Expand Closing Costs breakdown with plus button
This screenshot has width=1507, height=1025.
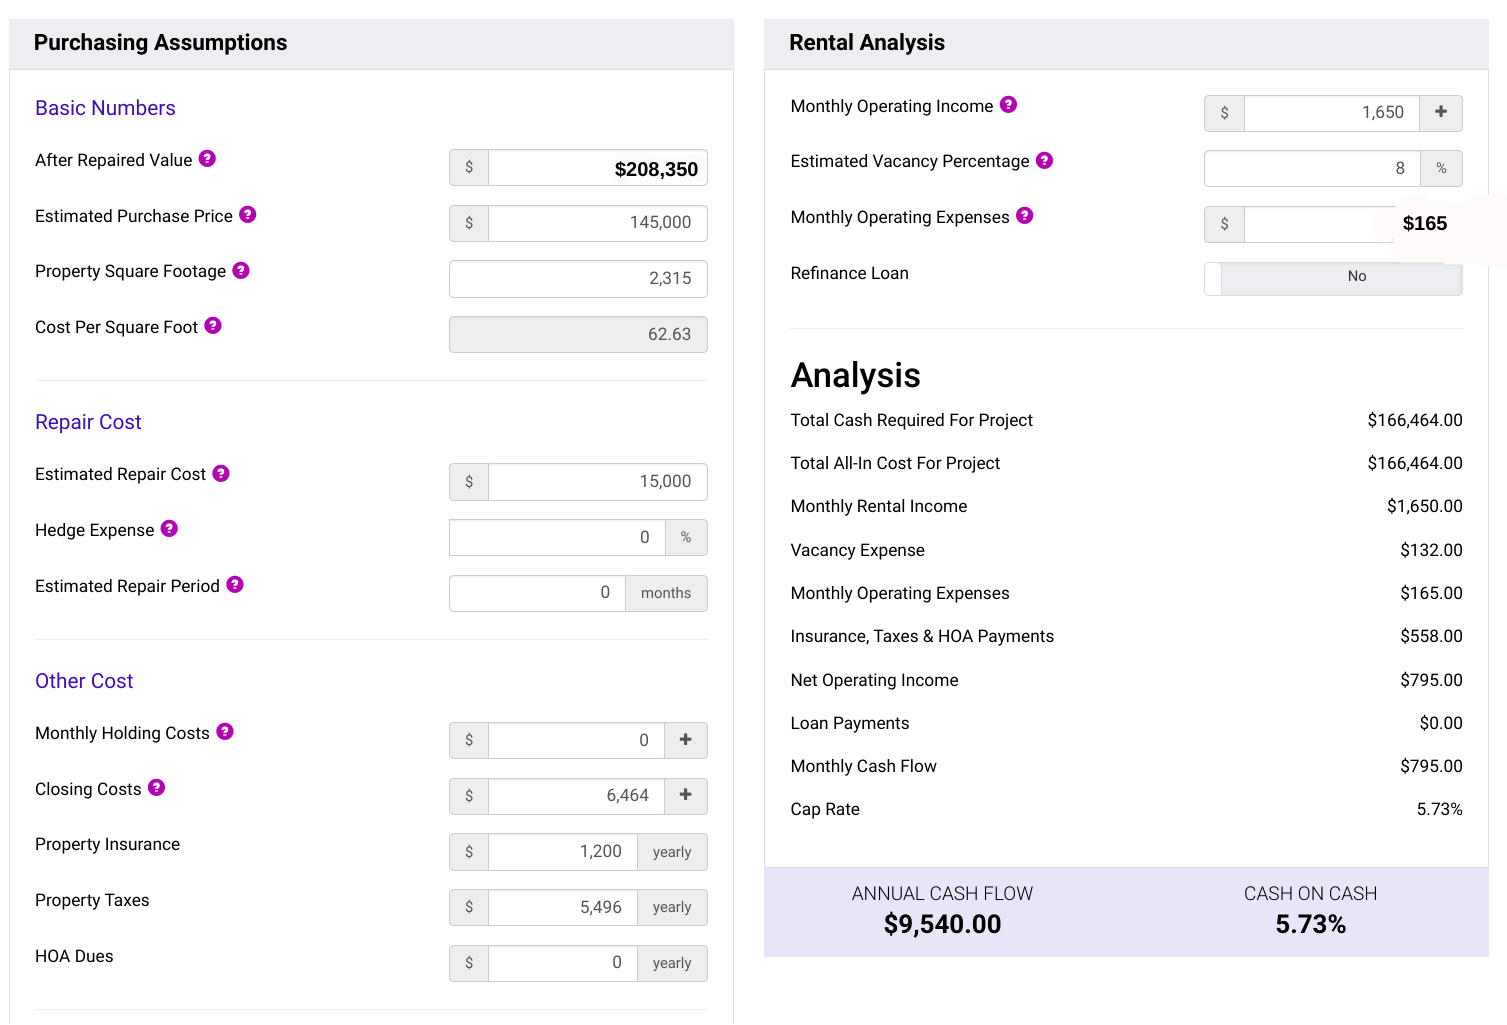coord(685,796)
